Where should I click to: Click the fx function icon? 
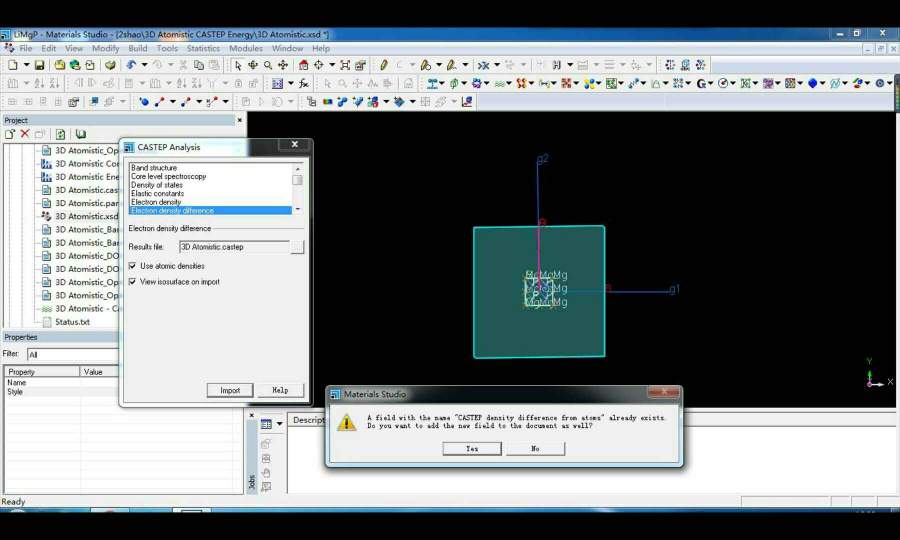pos(304,84)
